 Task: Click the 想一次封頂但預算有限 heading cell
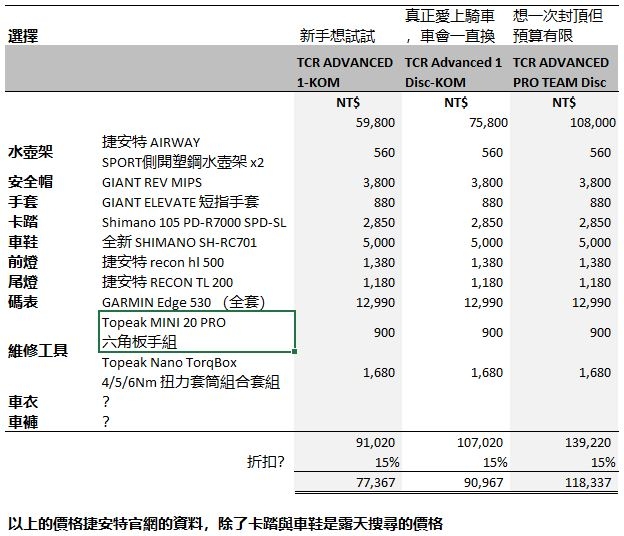click(558, 26)
